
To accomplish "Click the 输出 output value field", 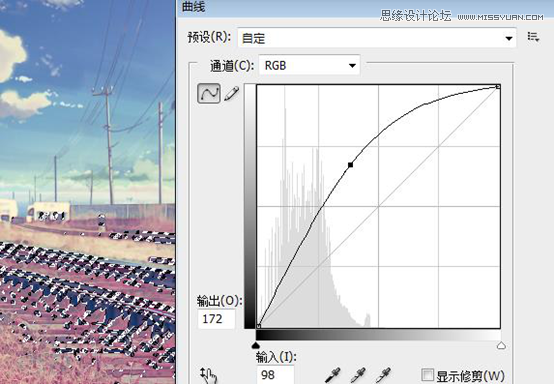I will point(216,319).
